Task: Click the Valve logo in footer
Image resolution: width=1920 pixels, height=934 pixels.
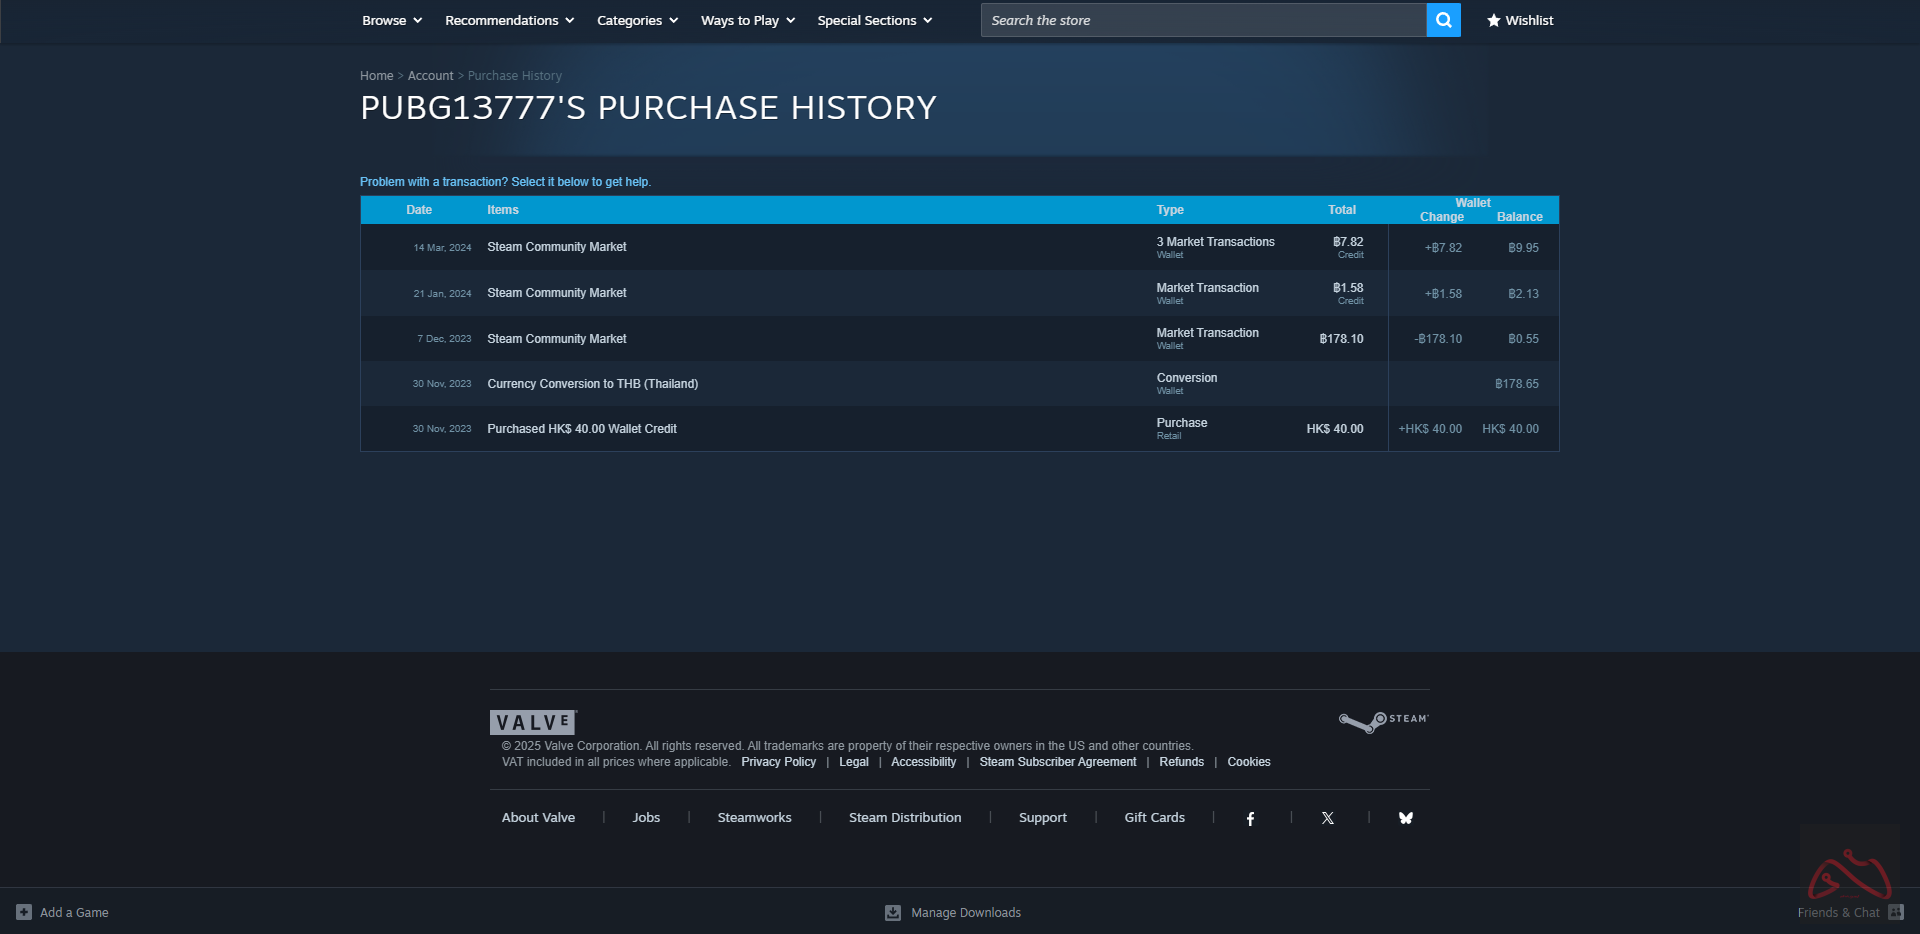Action: [x=533, y=722]
